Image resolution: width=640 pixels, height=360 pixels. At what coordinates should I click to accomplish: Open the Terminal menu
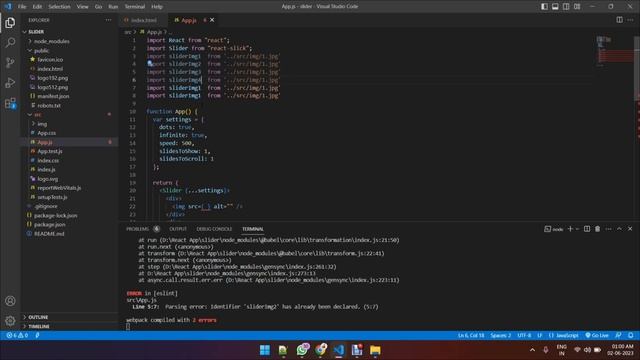pyautogui.click(x=135, y=7)
